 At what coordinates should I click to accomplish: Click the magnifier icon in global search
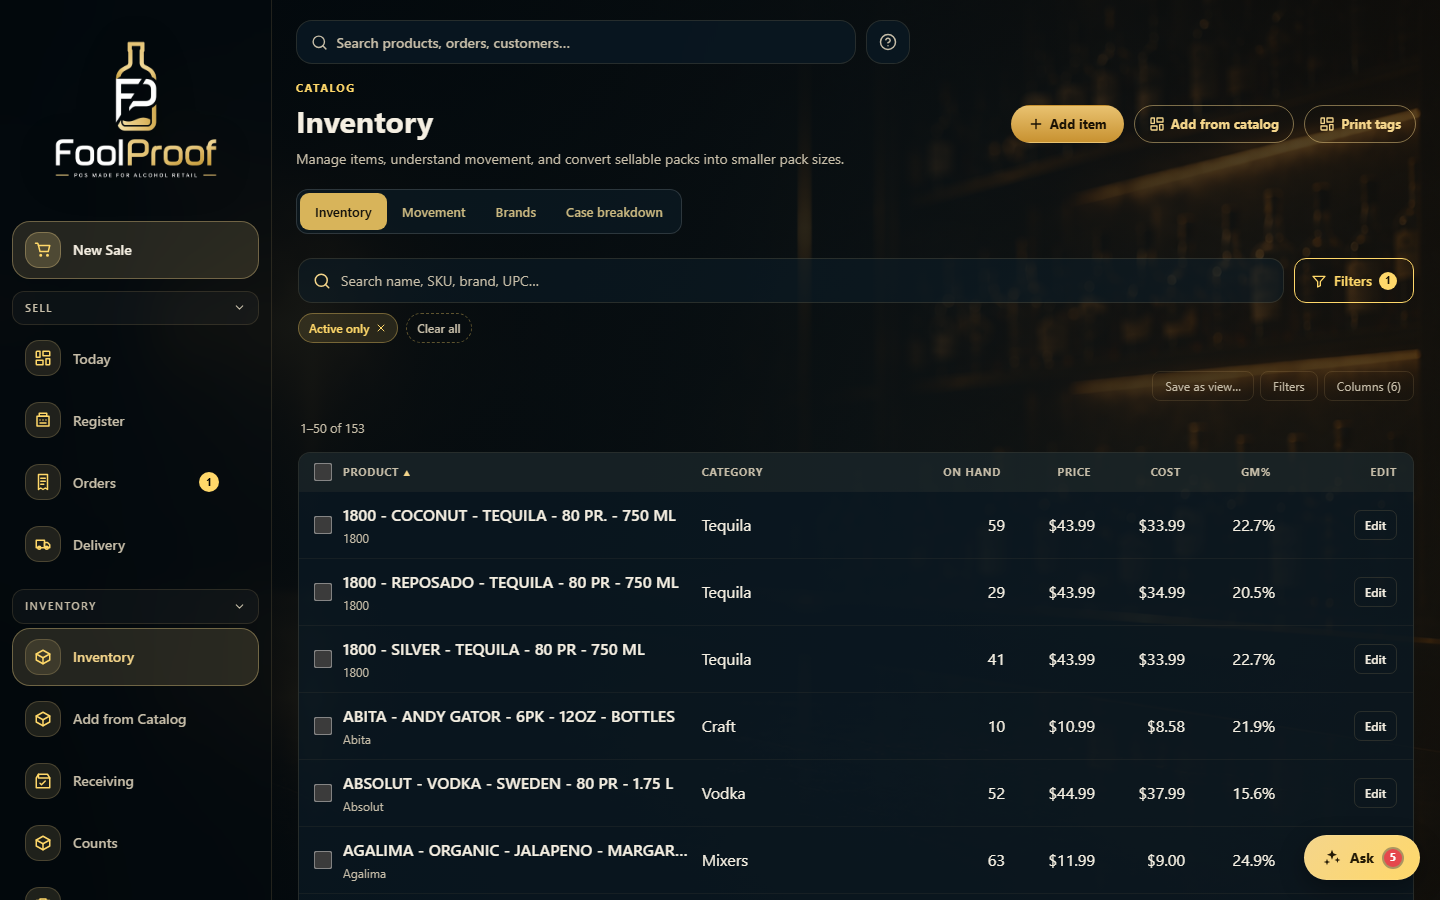(320, 43)
